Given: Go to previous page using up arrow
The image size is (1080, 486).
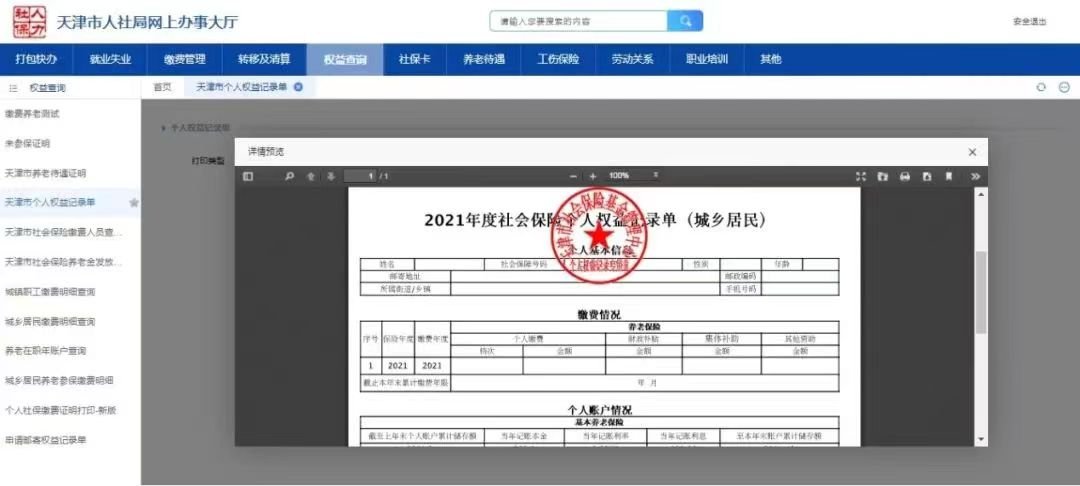Looking at the screenshot, I should click(311, 176).
